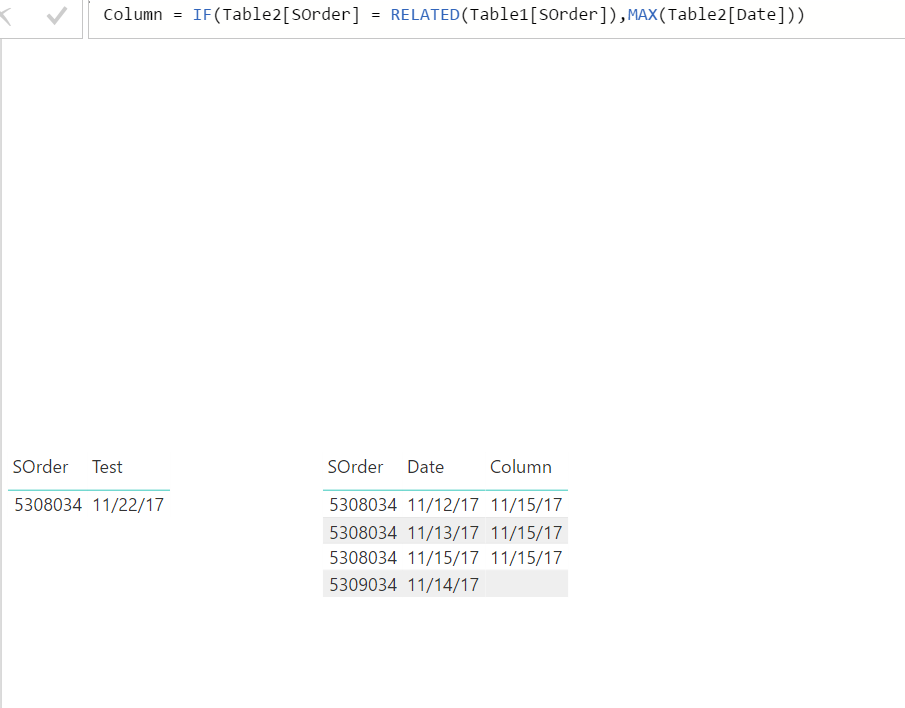Click RELATED function in formula

tap(425, 14)
